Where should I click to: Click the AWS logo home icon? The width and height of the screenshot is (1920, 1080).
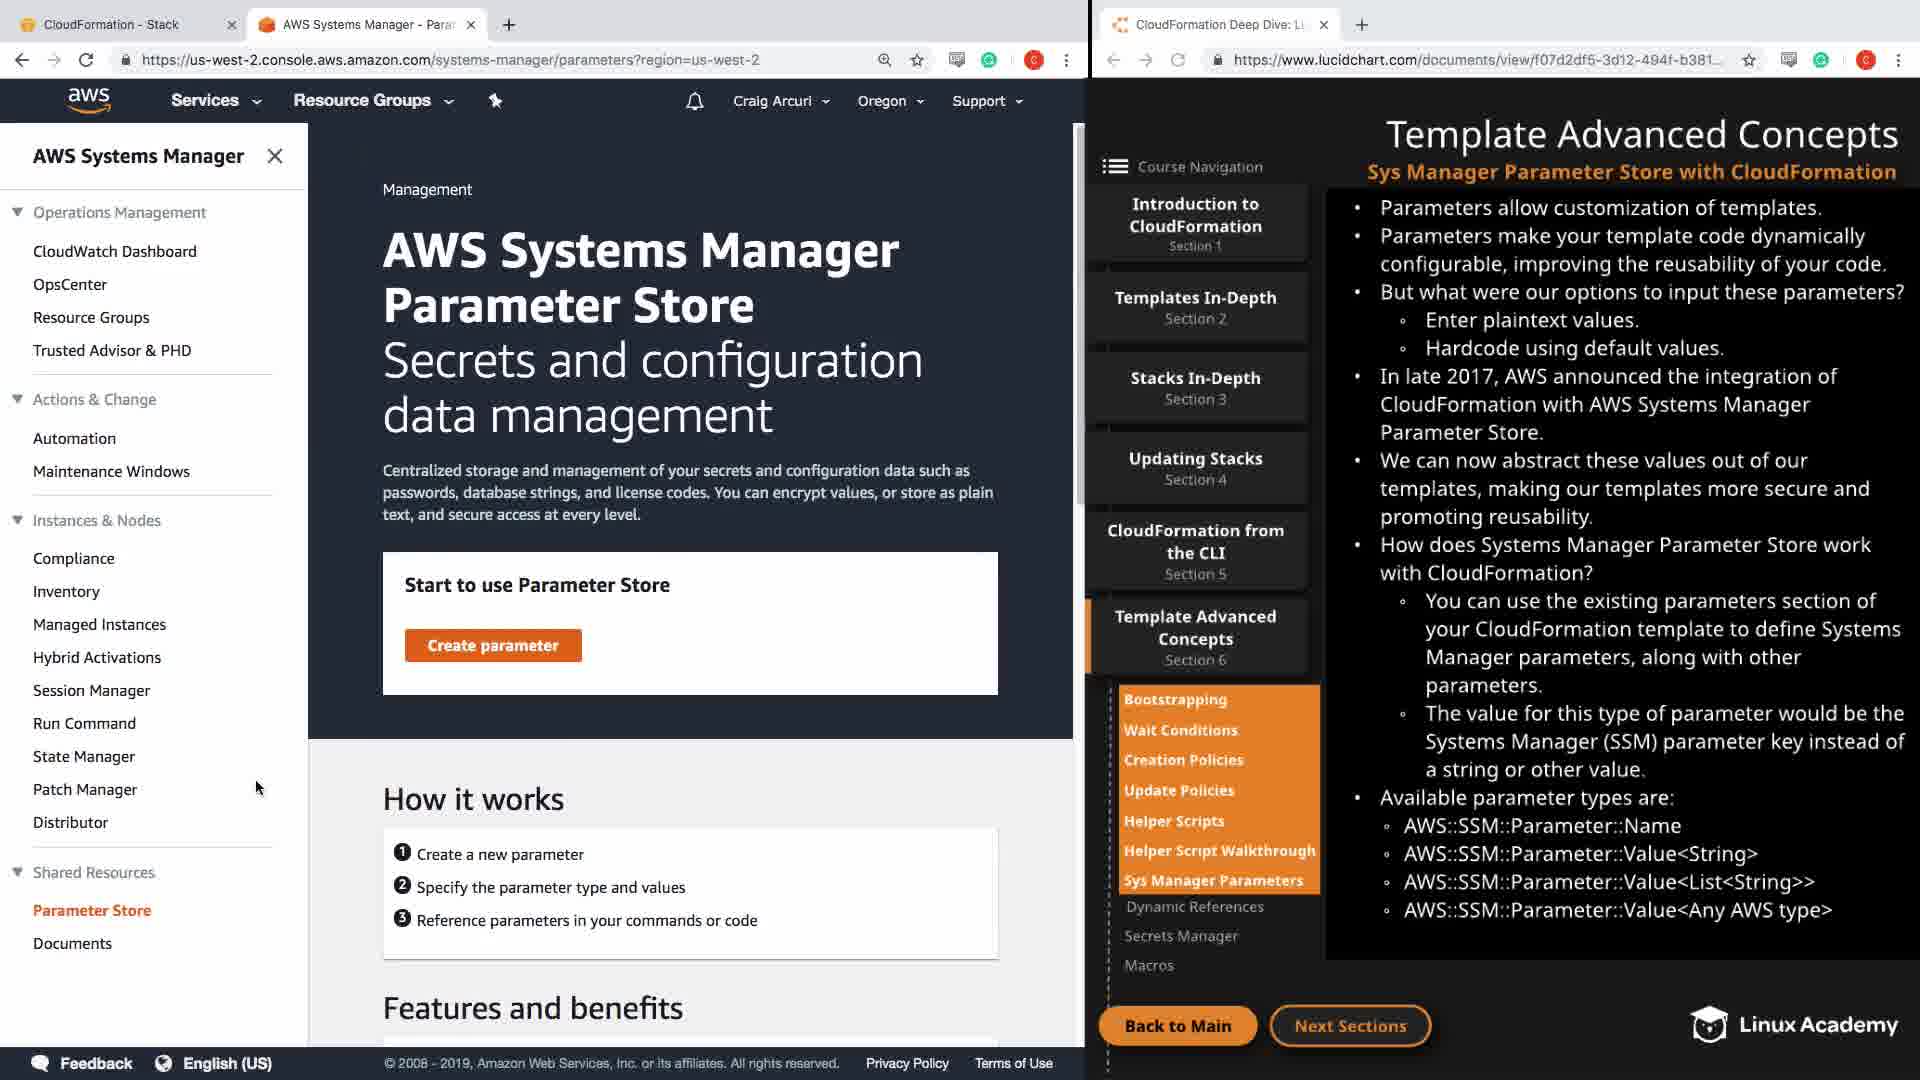(89, 100)
